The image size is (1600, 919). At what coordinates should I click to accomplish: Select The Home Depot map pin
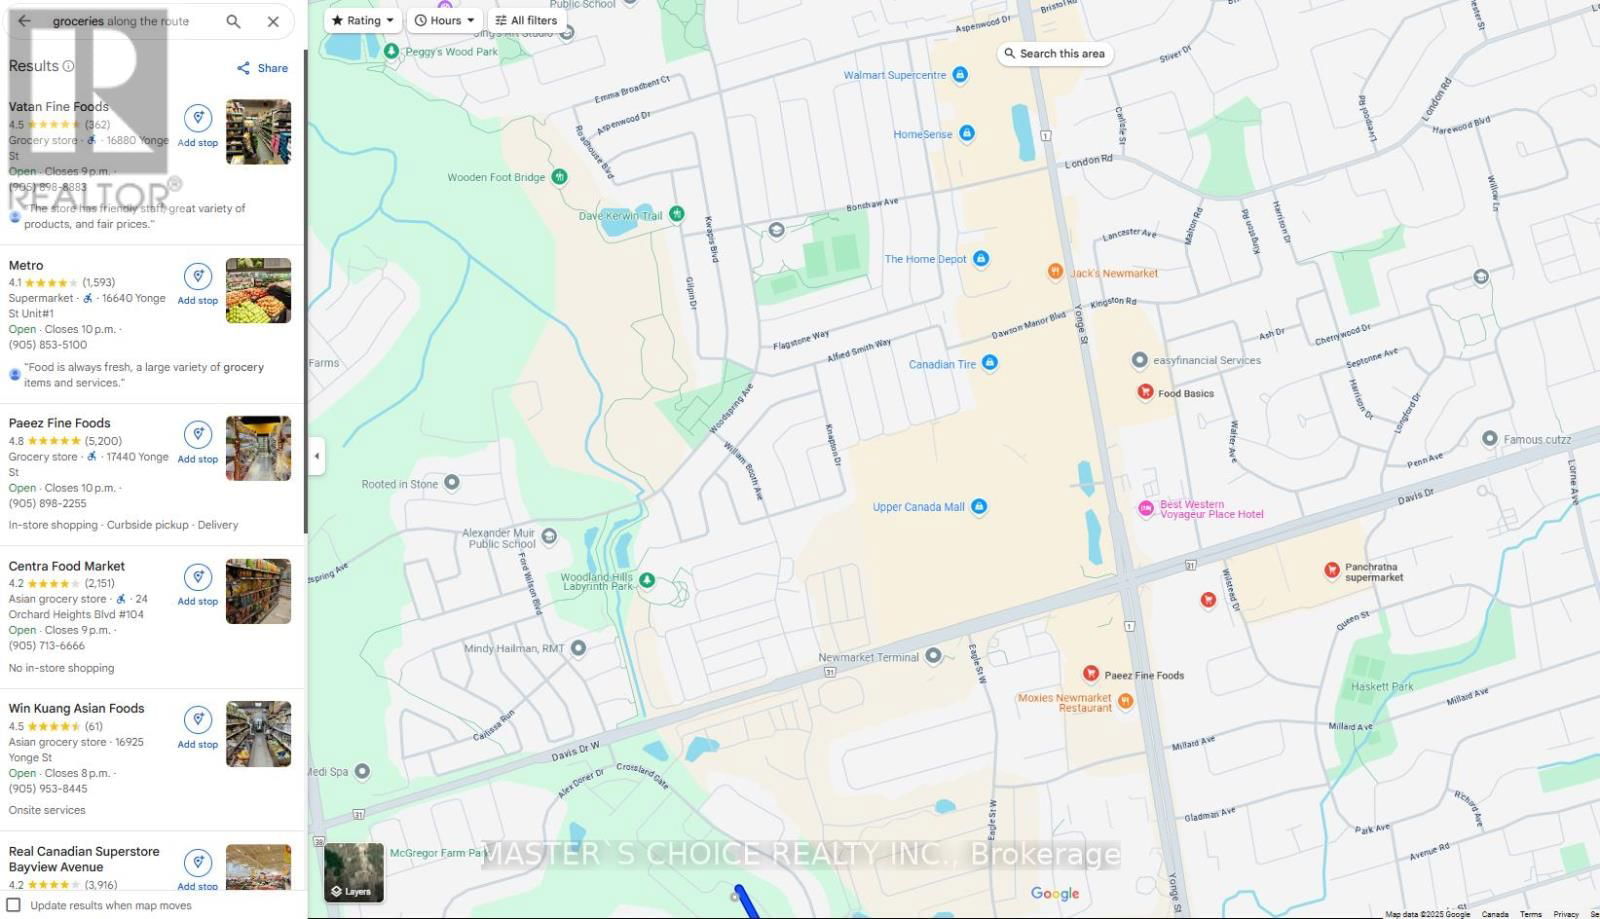click(981, 259)
